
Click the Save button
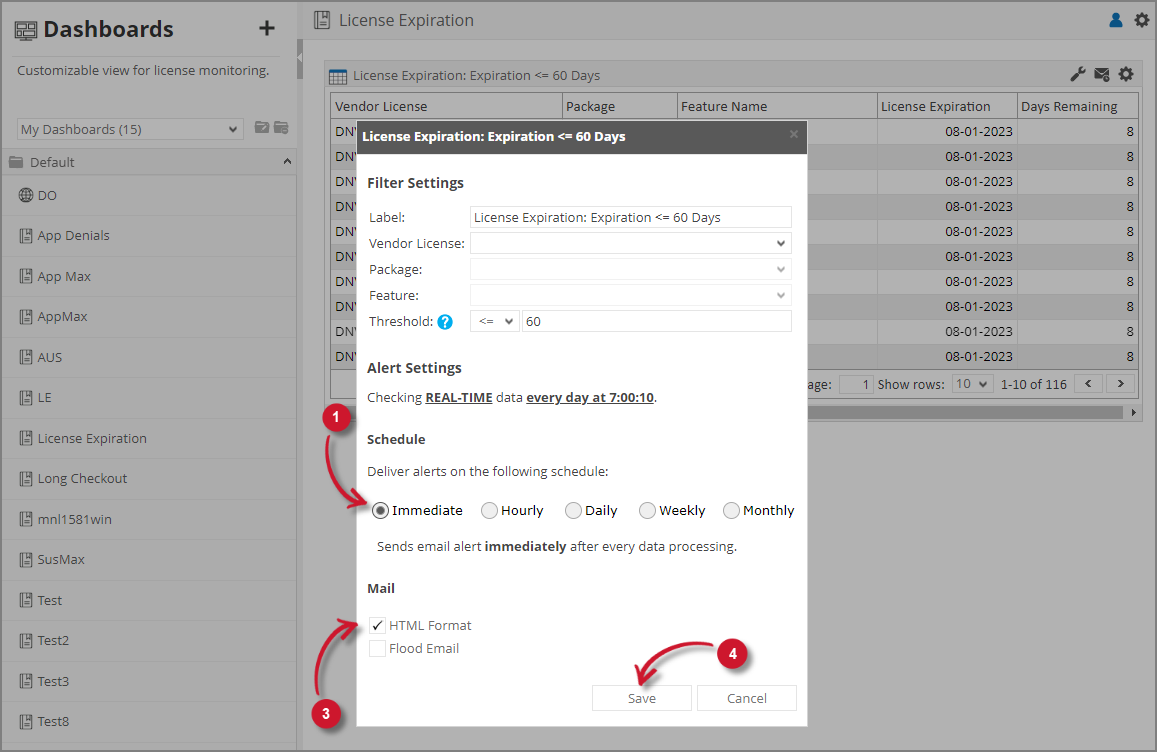click(x=641, y=698)
